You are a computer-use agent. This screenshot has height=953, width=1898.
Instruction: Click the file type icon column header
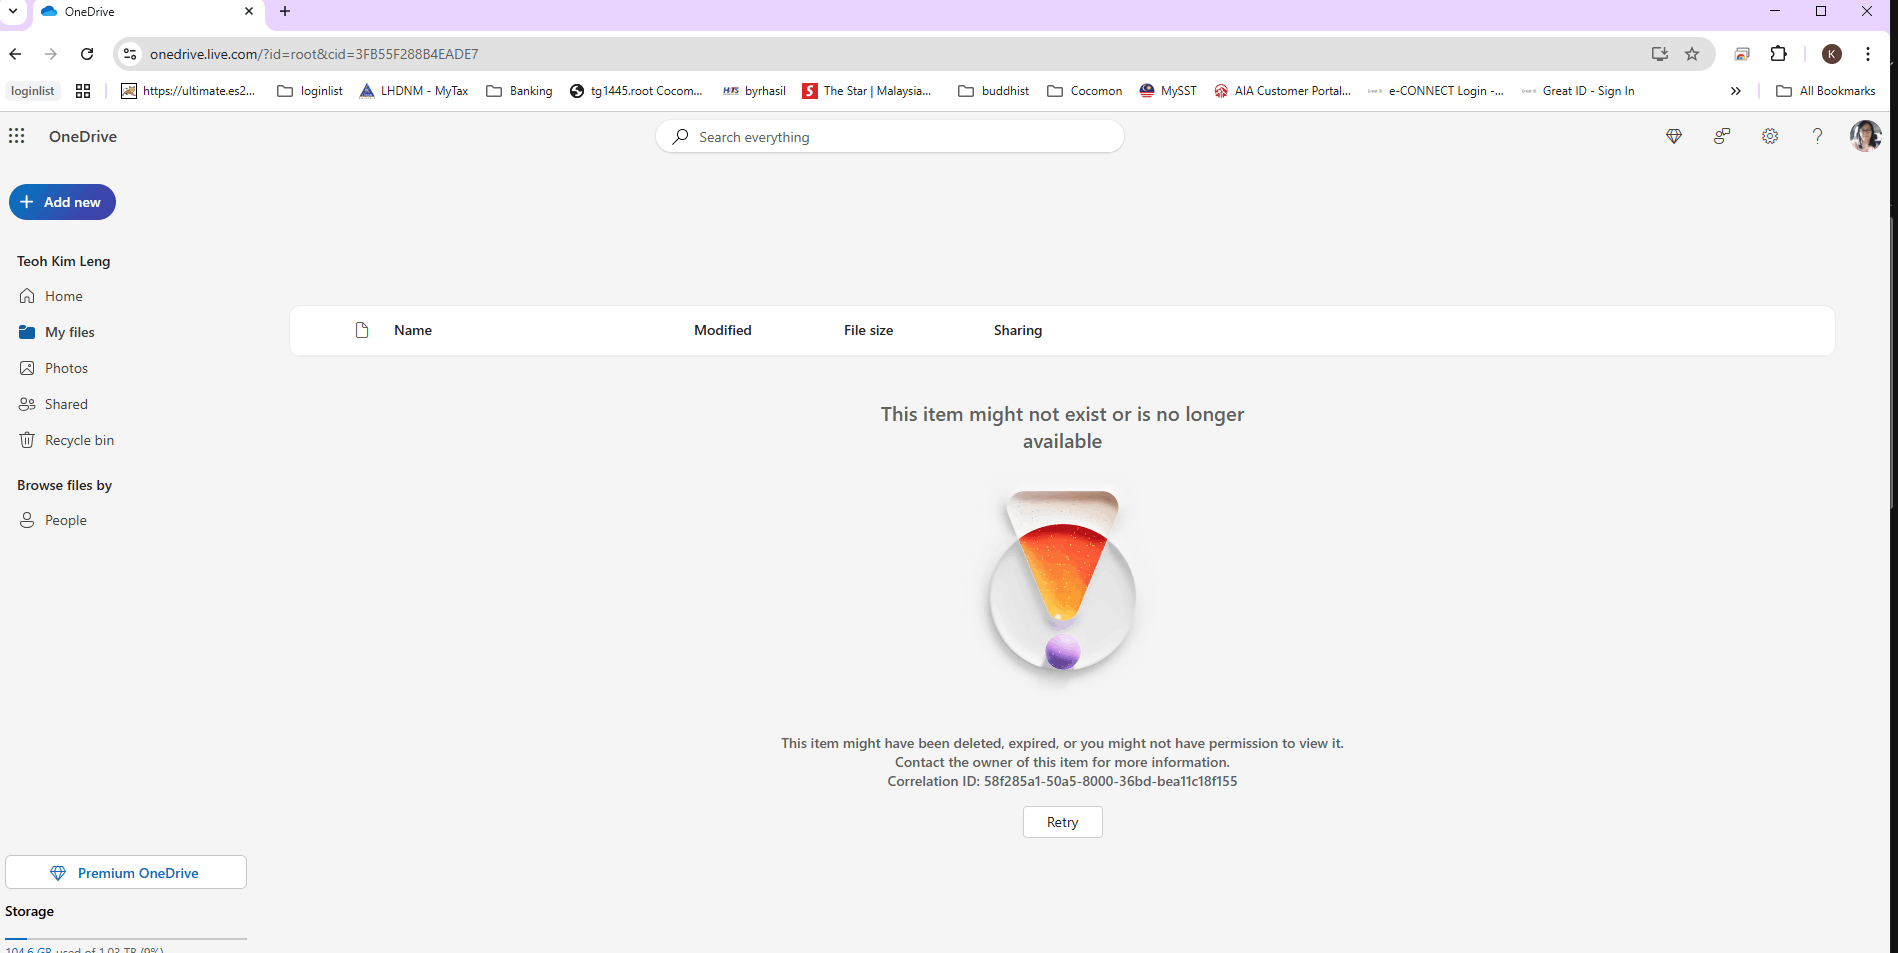pos(362,330)
